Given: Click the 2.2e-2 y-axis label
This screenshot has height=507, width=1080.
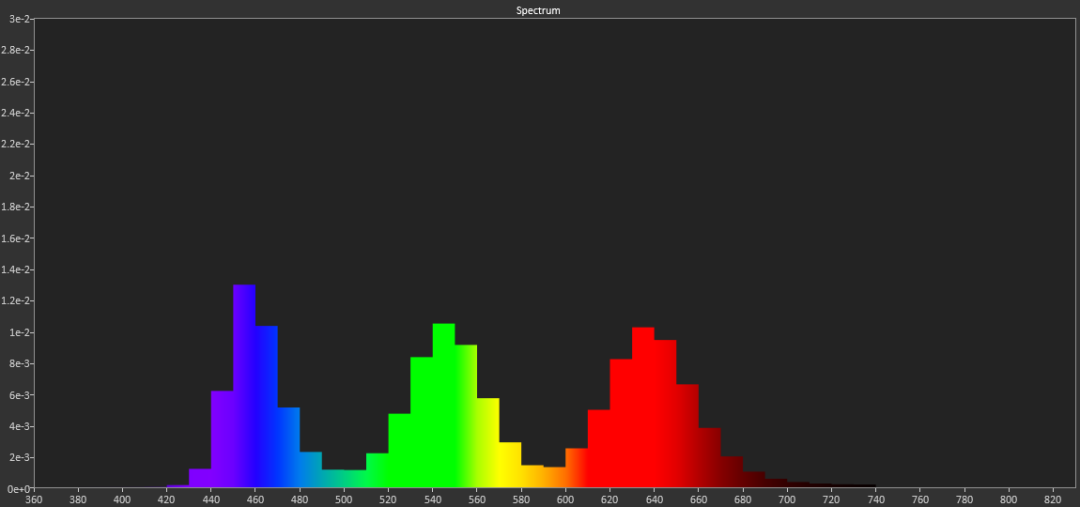Looking at the screenshot, I should pos(14,144).
